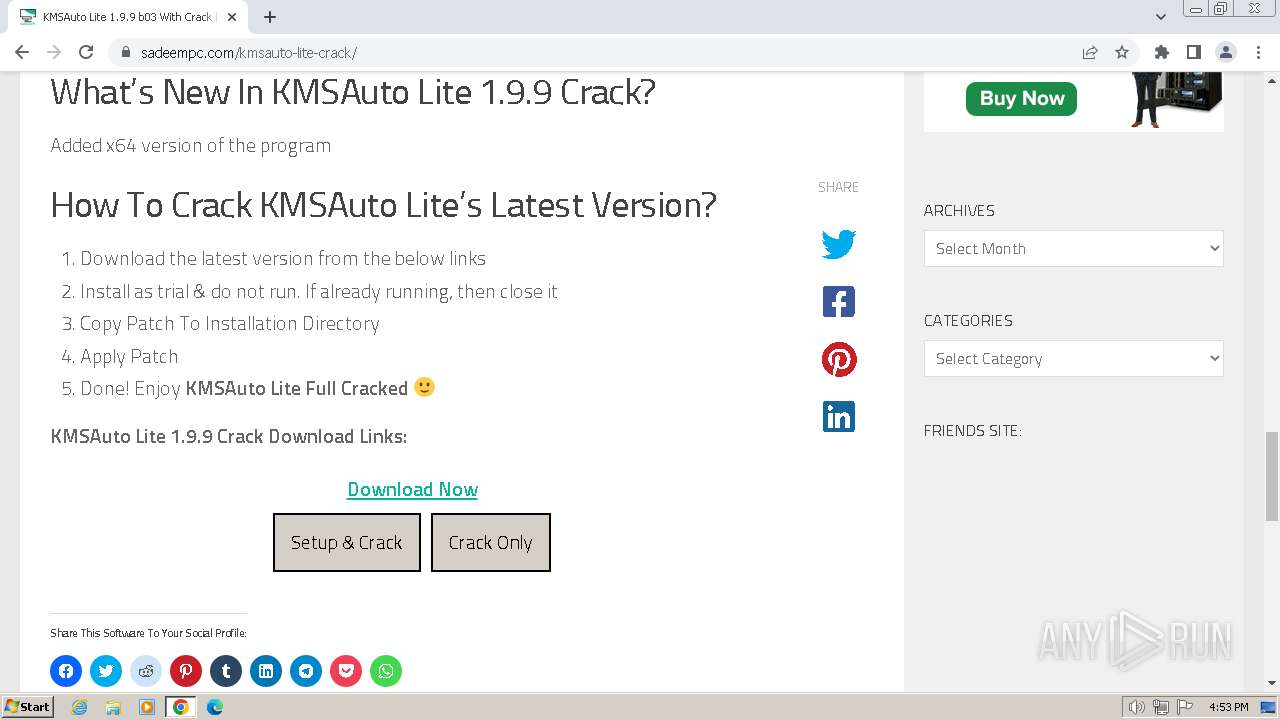
Task: Click the round Twitter share icon at bottom
Action: (106, 671)
